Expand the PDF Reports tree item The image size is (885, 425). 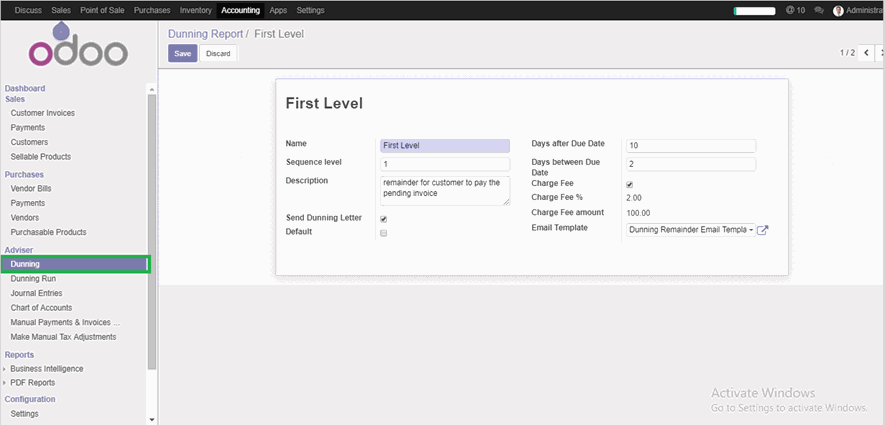tap(6, 383)
